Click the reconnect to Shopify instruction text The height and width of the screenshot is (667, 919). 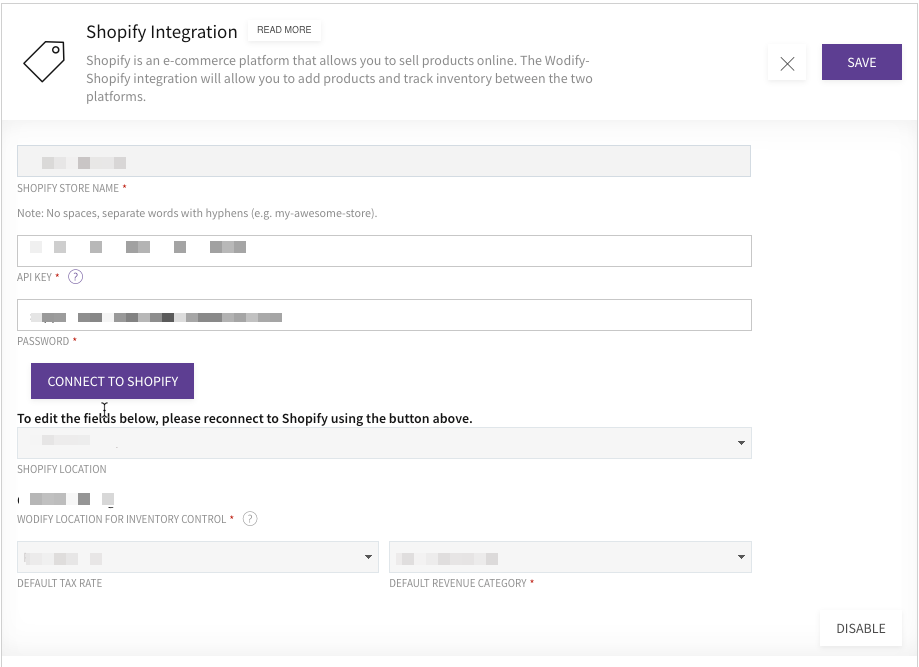244,418
